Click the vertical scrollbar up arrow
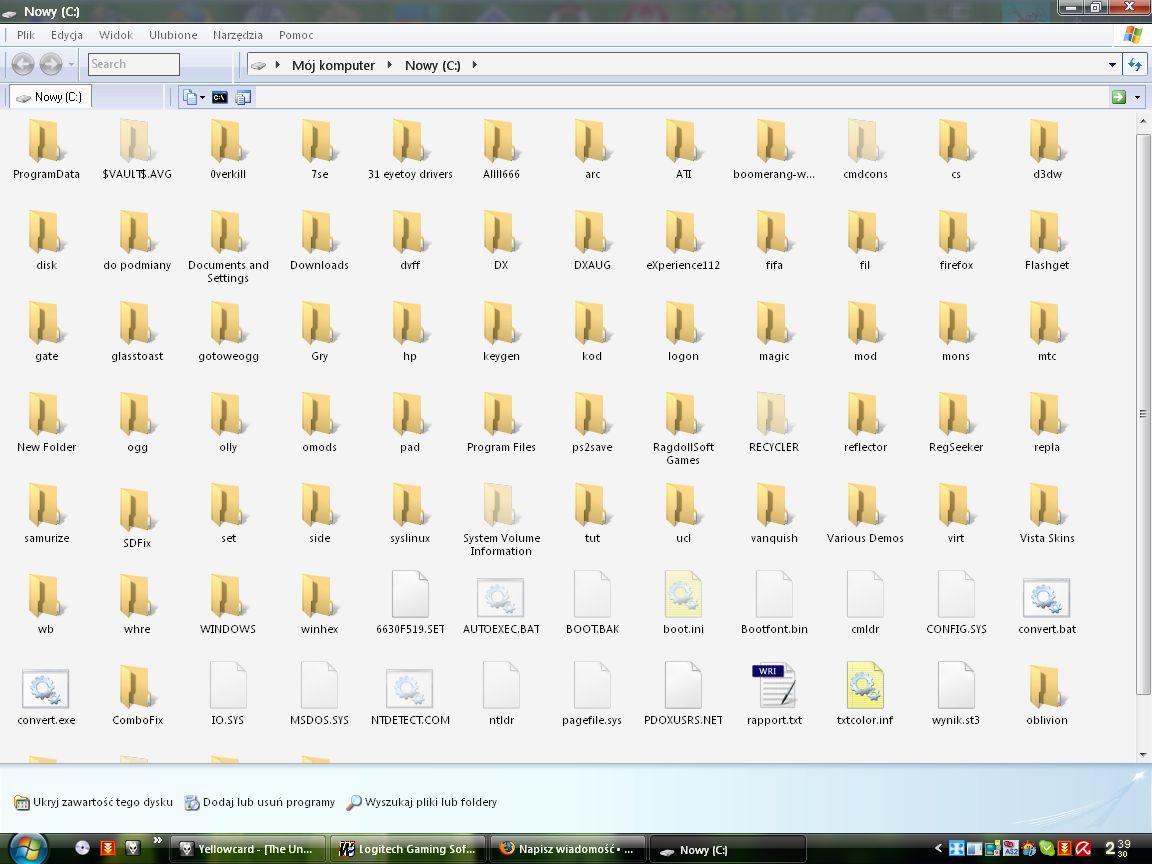The width and height of the screenshot is (1152, 864). 1143,120
